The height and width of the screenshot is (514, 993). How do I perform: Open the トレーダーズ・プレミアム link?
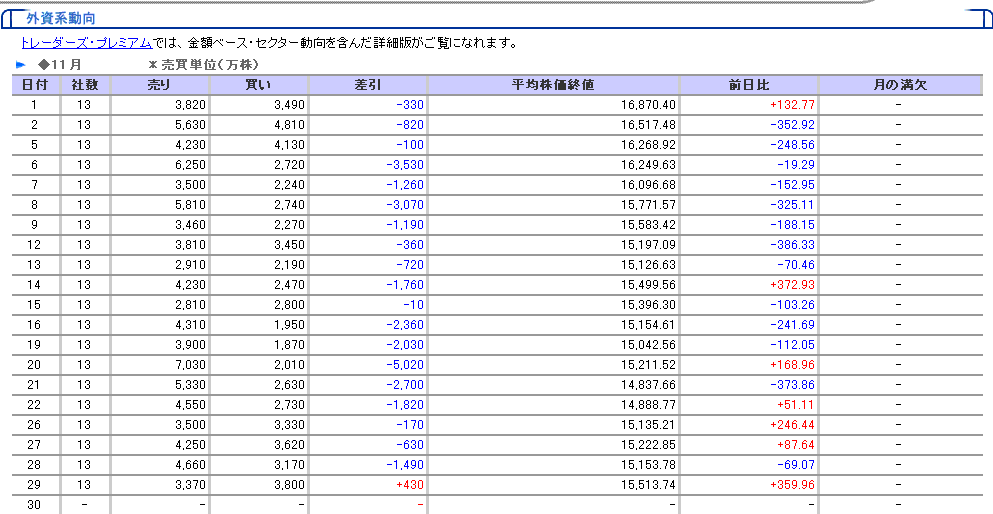pyautogui.click(x=86, y=43)
